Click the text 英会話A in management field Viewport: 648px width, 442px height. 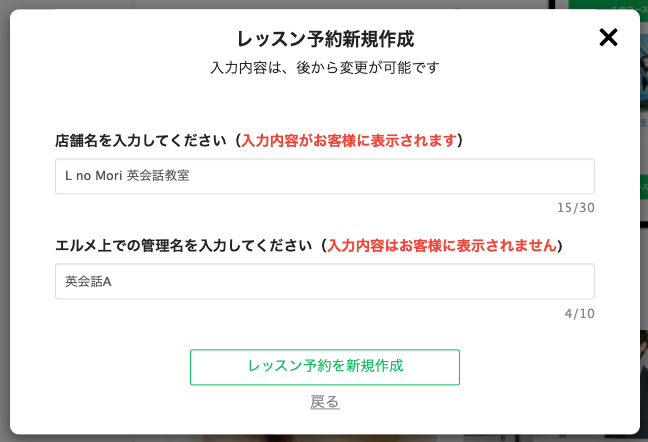88,281
